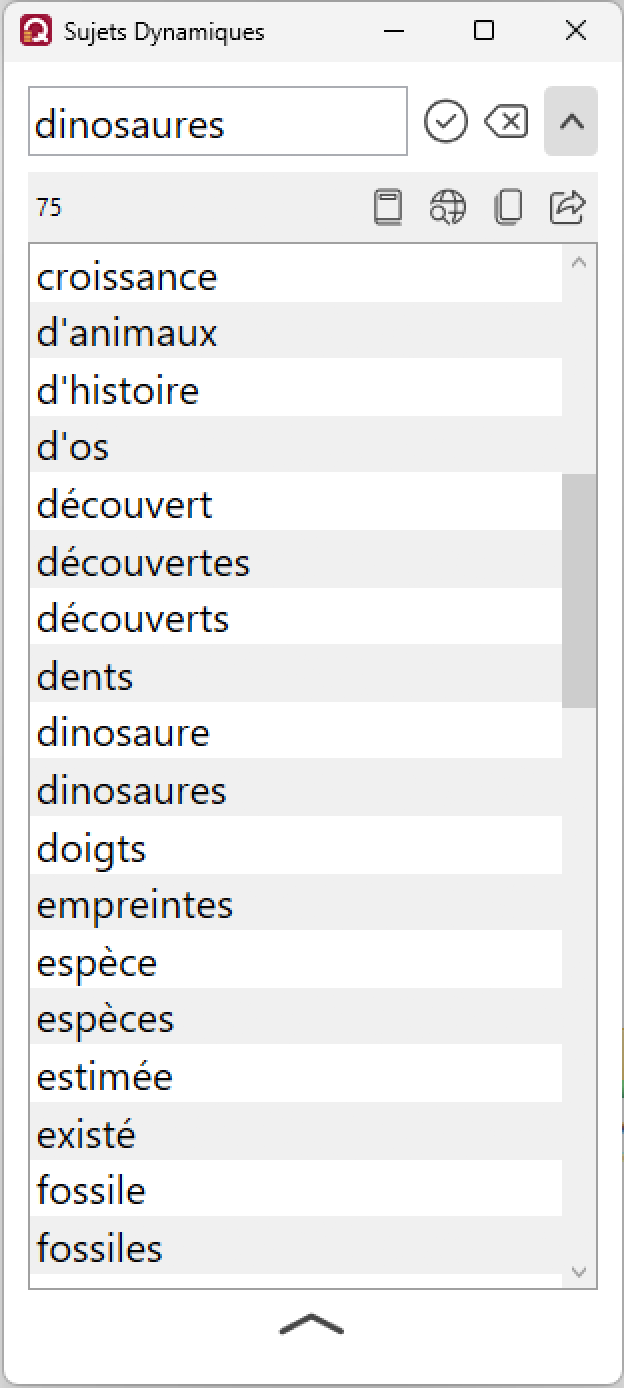This screenshot has width=624, height=1388.
Task: Click the scrollbar down arrow
Action: [579, 1272]
